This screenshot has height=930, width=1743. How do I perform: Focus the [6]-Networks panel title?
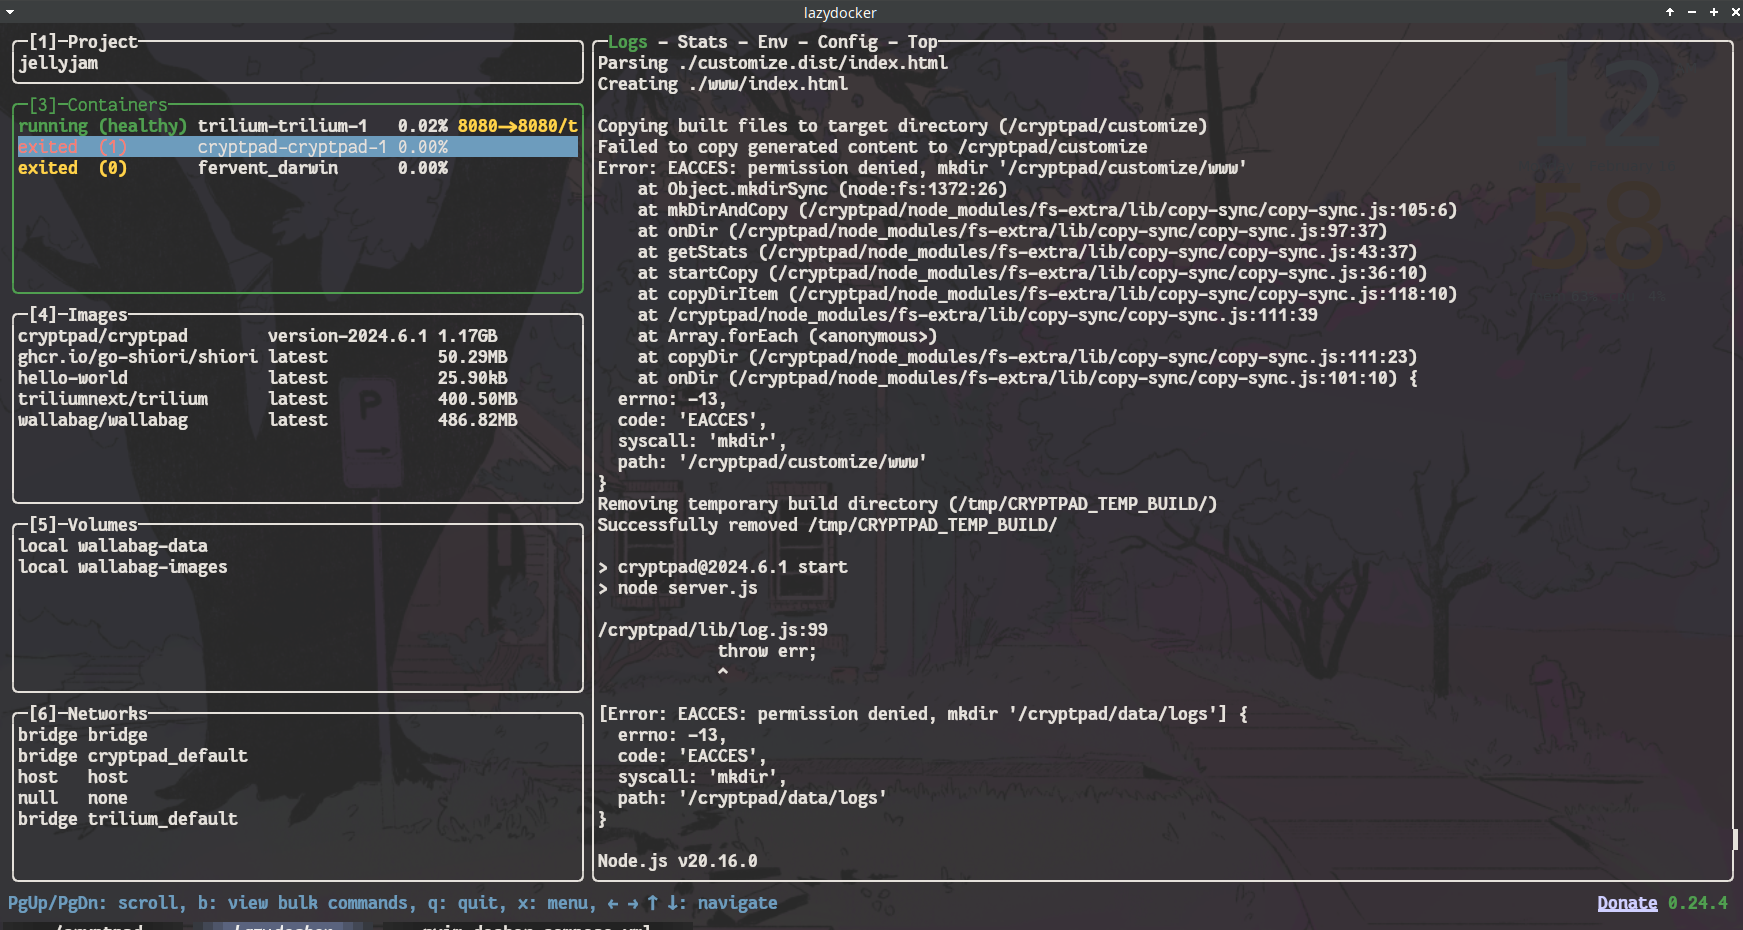tap(88, 714)
